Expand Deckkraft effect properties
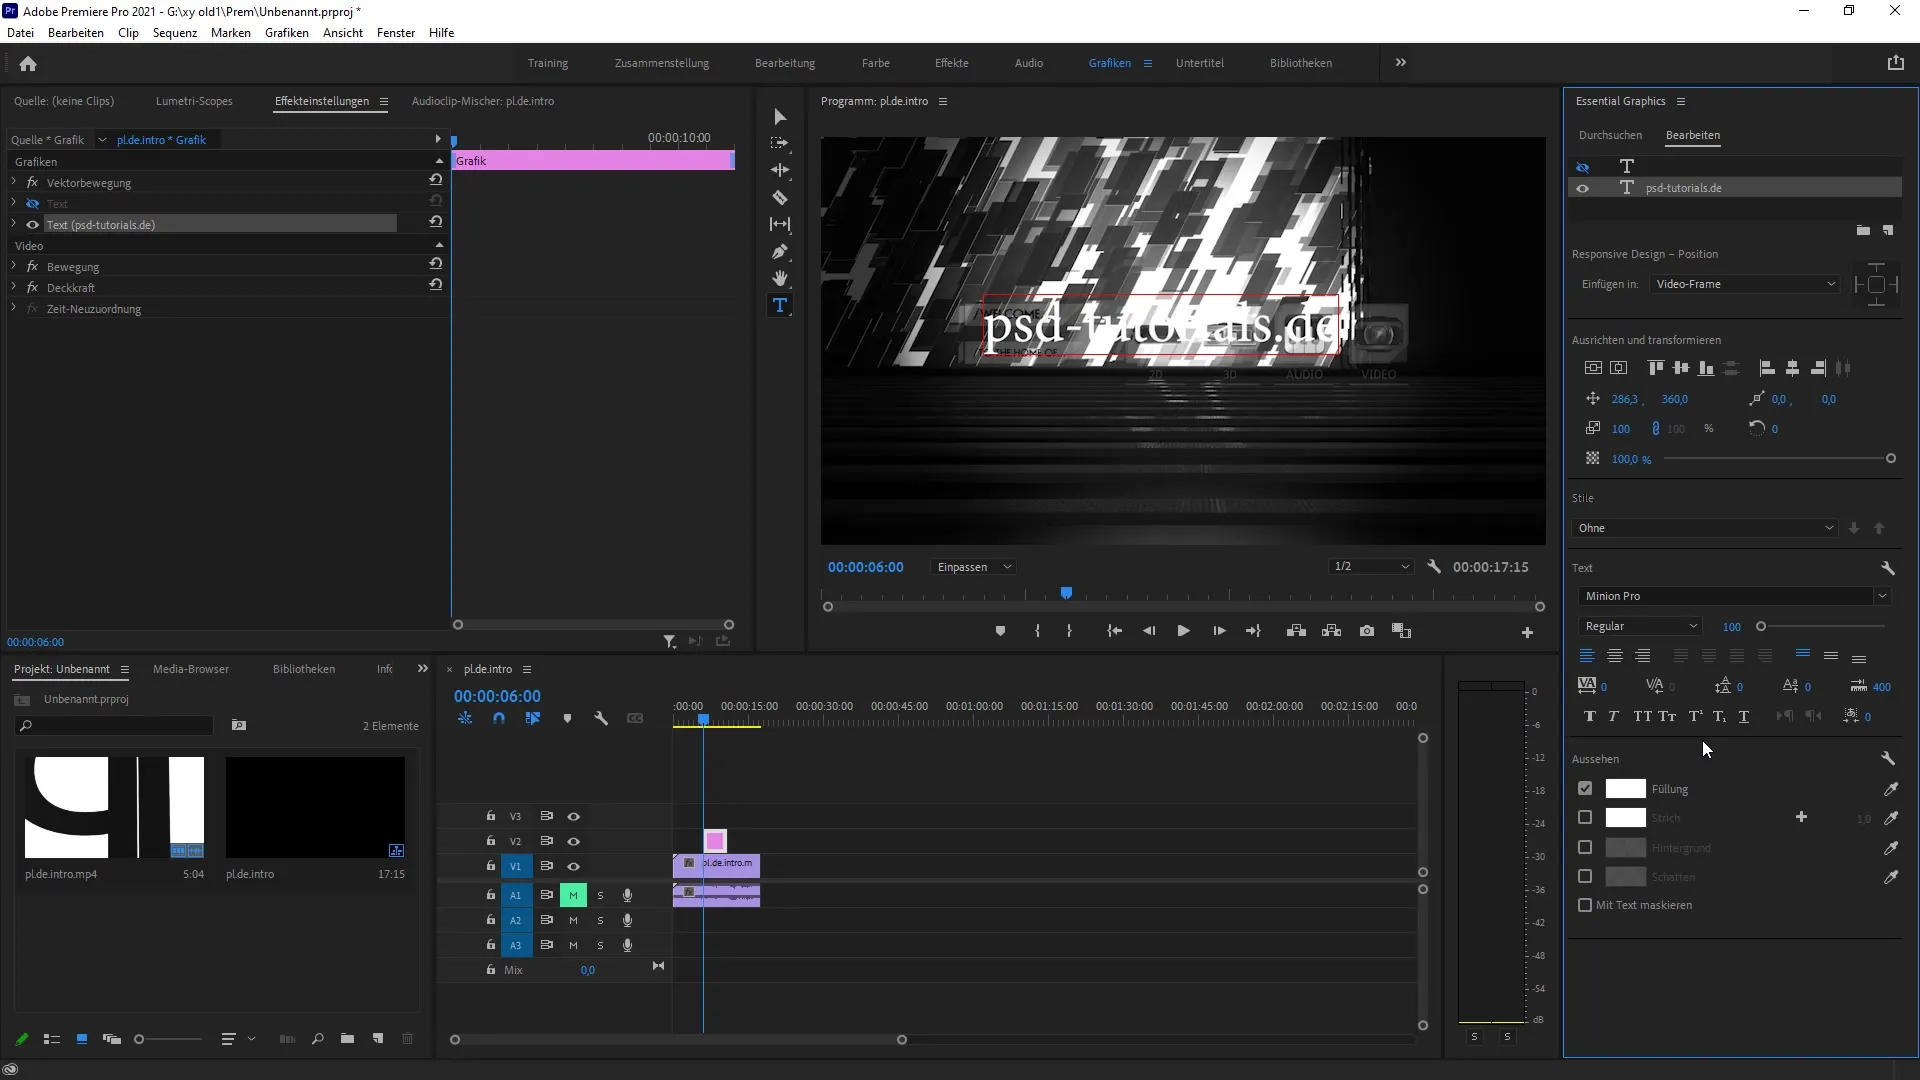Image resolution: width=1920 pixels, height=1080 pixels. (x=14, y=287)
